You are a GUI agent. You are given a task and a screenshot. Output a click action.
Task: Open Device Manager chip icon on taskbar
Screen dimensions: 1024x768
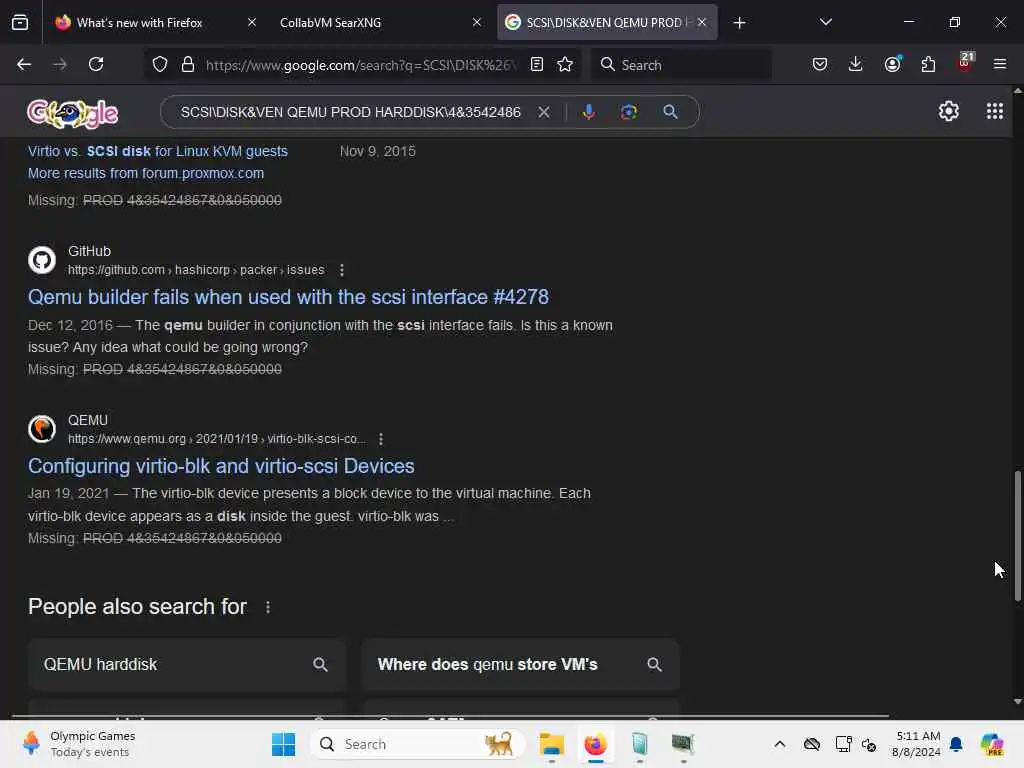coord(682,744)
